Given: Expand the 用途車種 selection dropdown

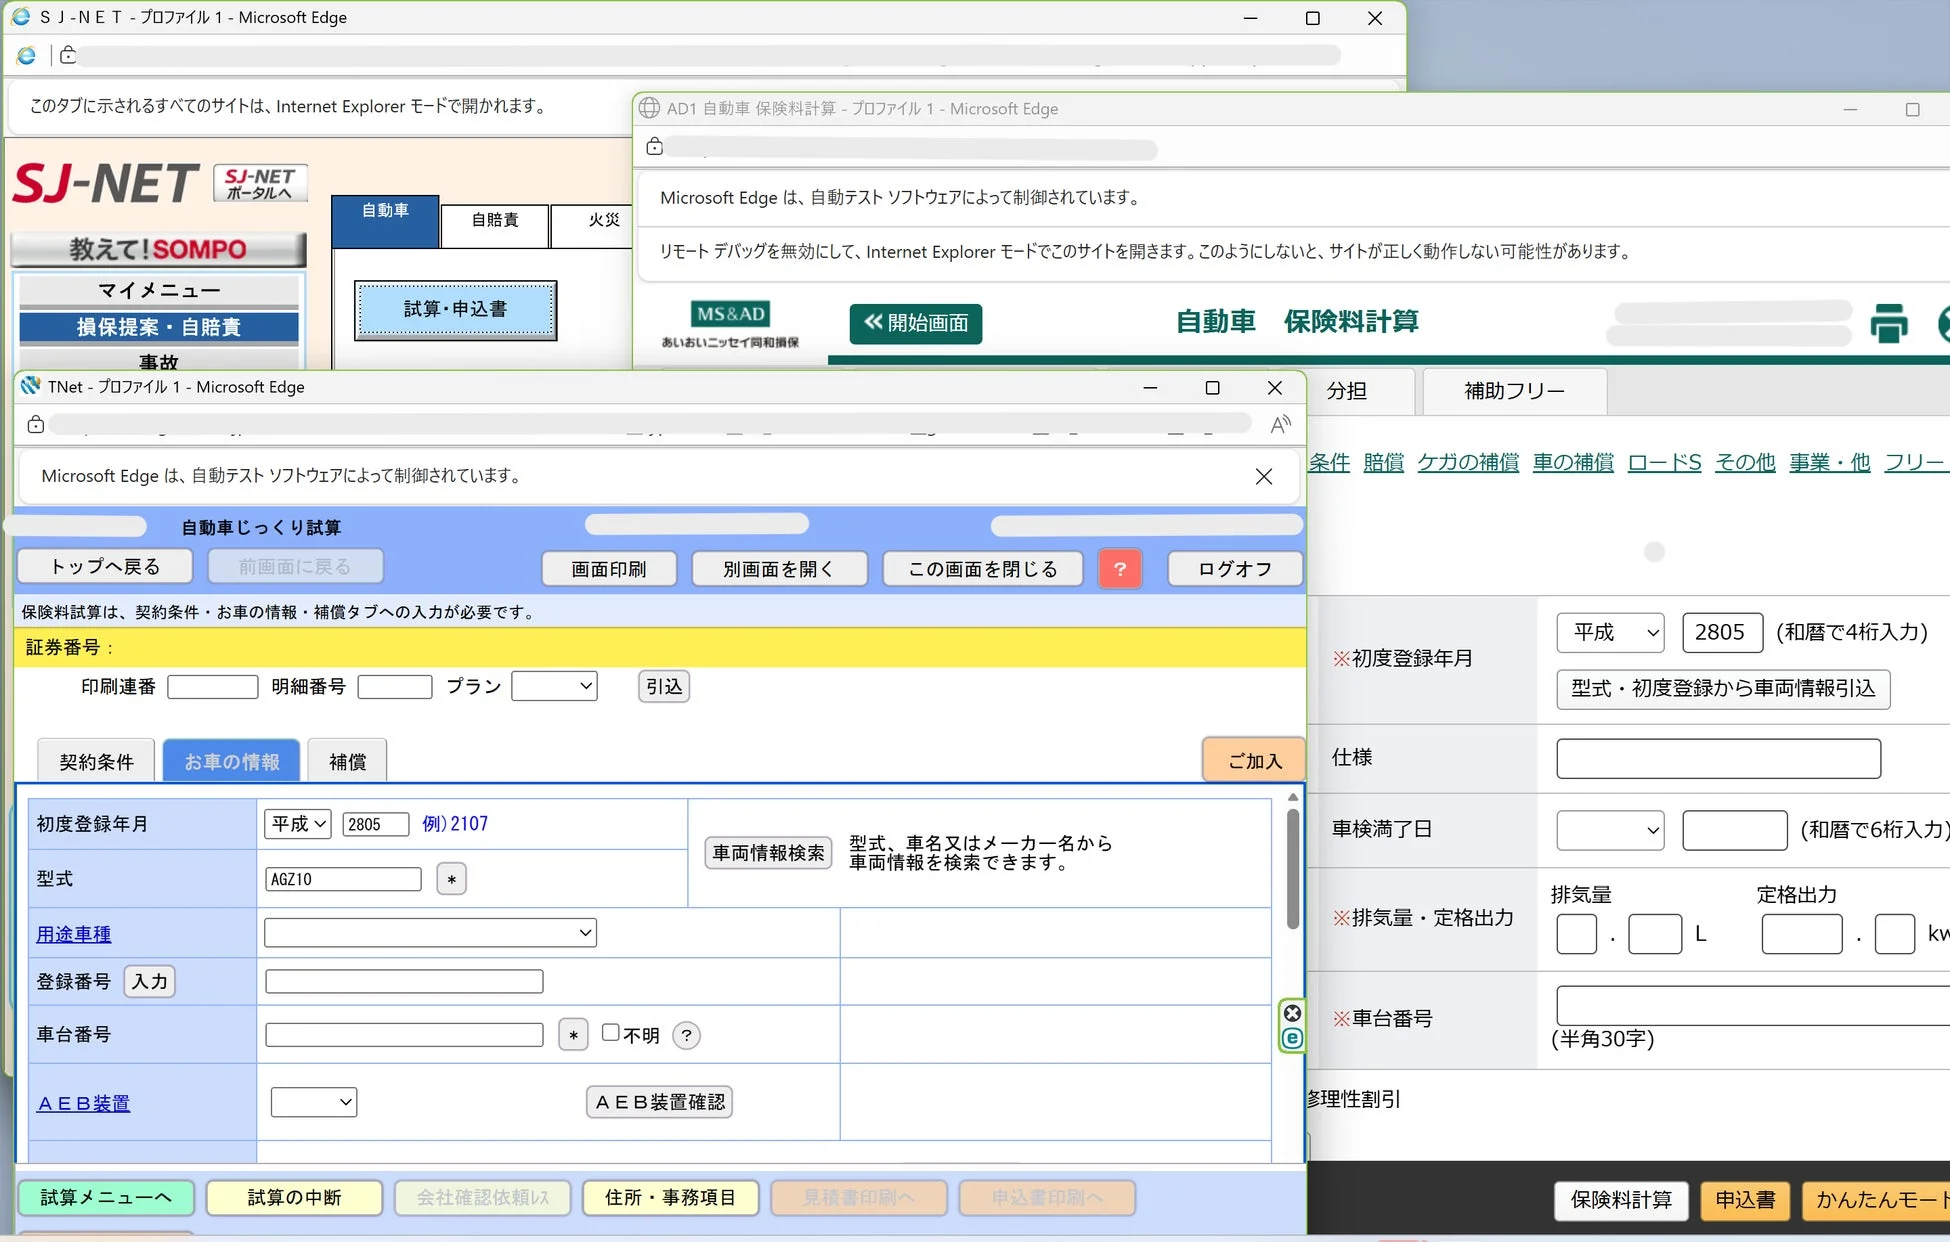Looking at the screenshot, I should [x=430, y=932].
